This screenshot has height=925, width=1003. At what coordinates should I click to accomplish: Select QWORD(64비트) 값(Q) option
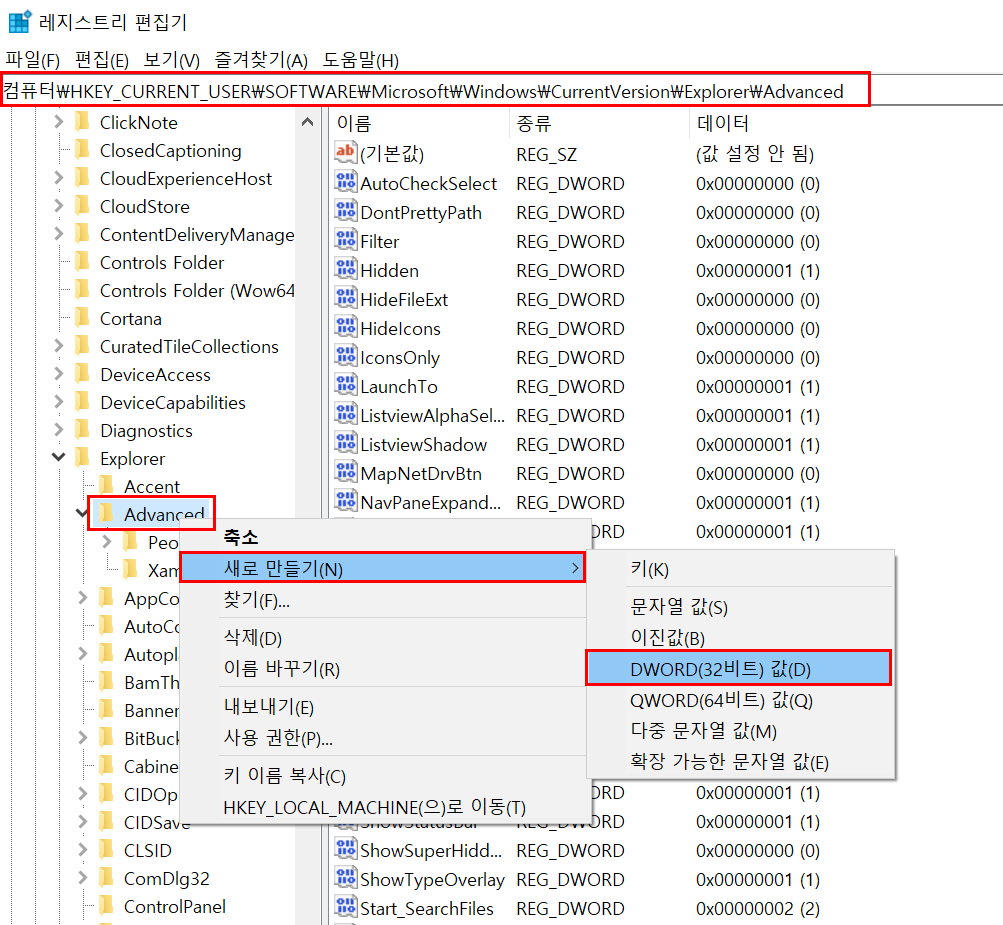pos(740,700)
